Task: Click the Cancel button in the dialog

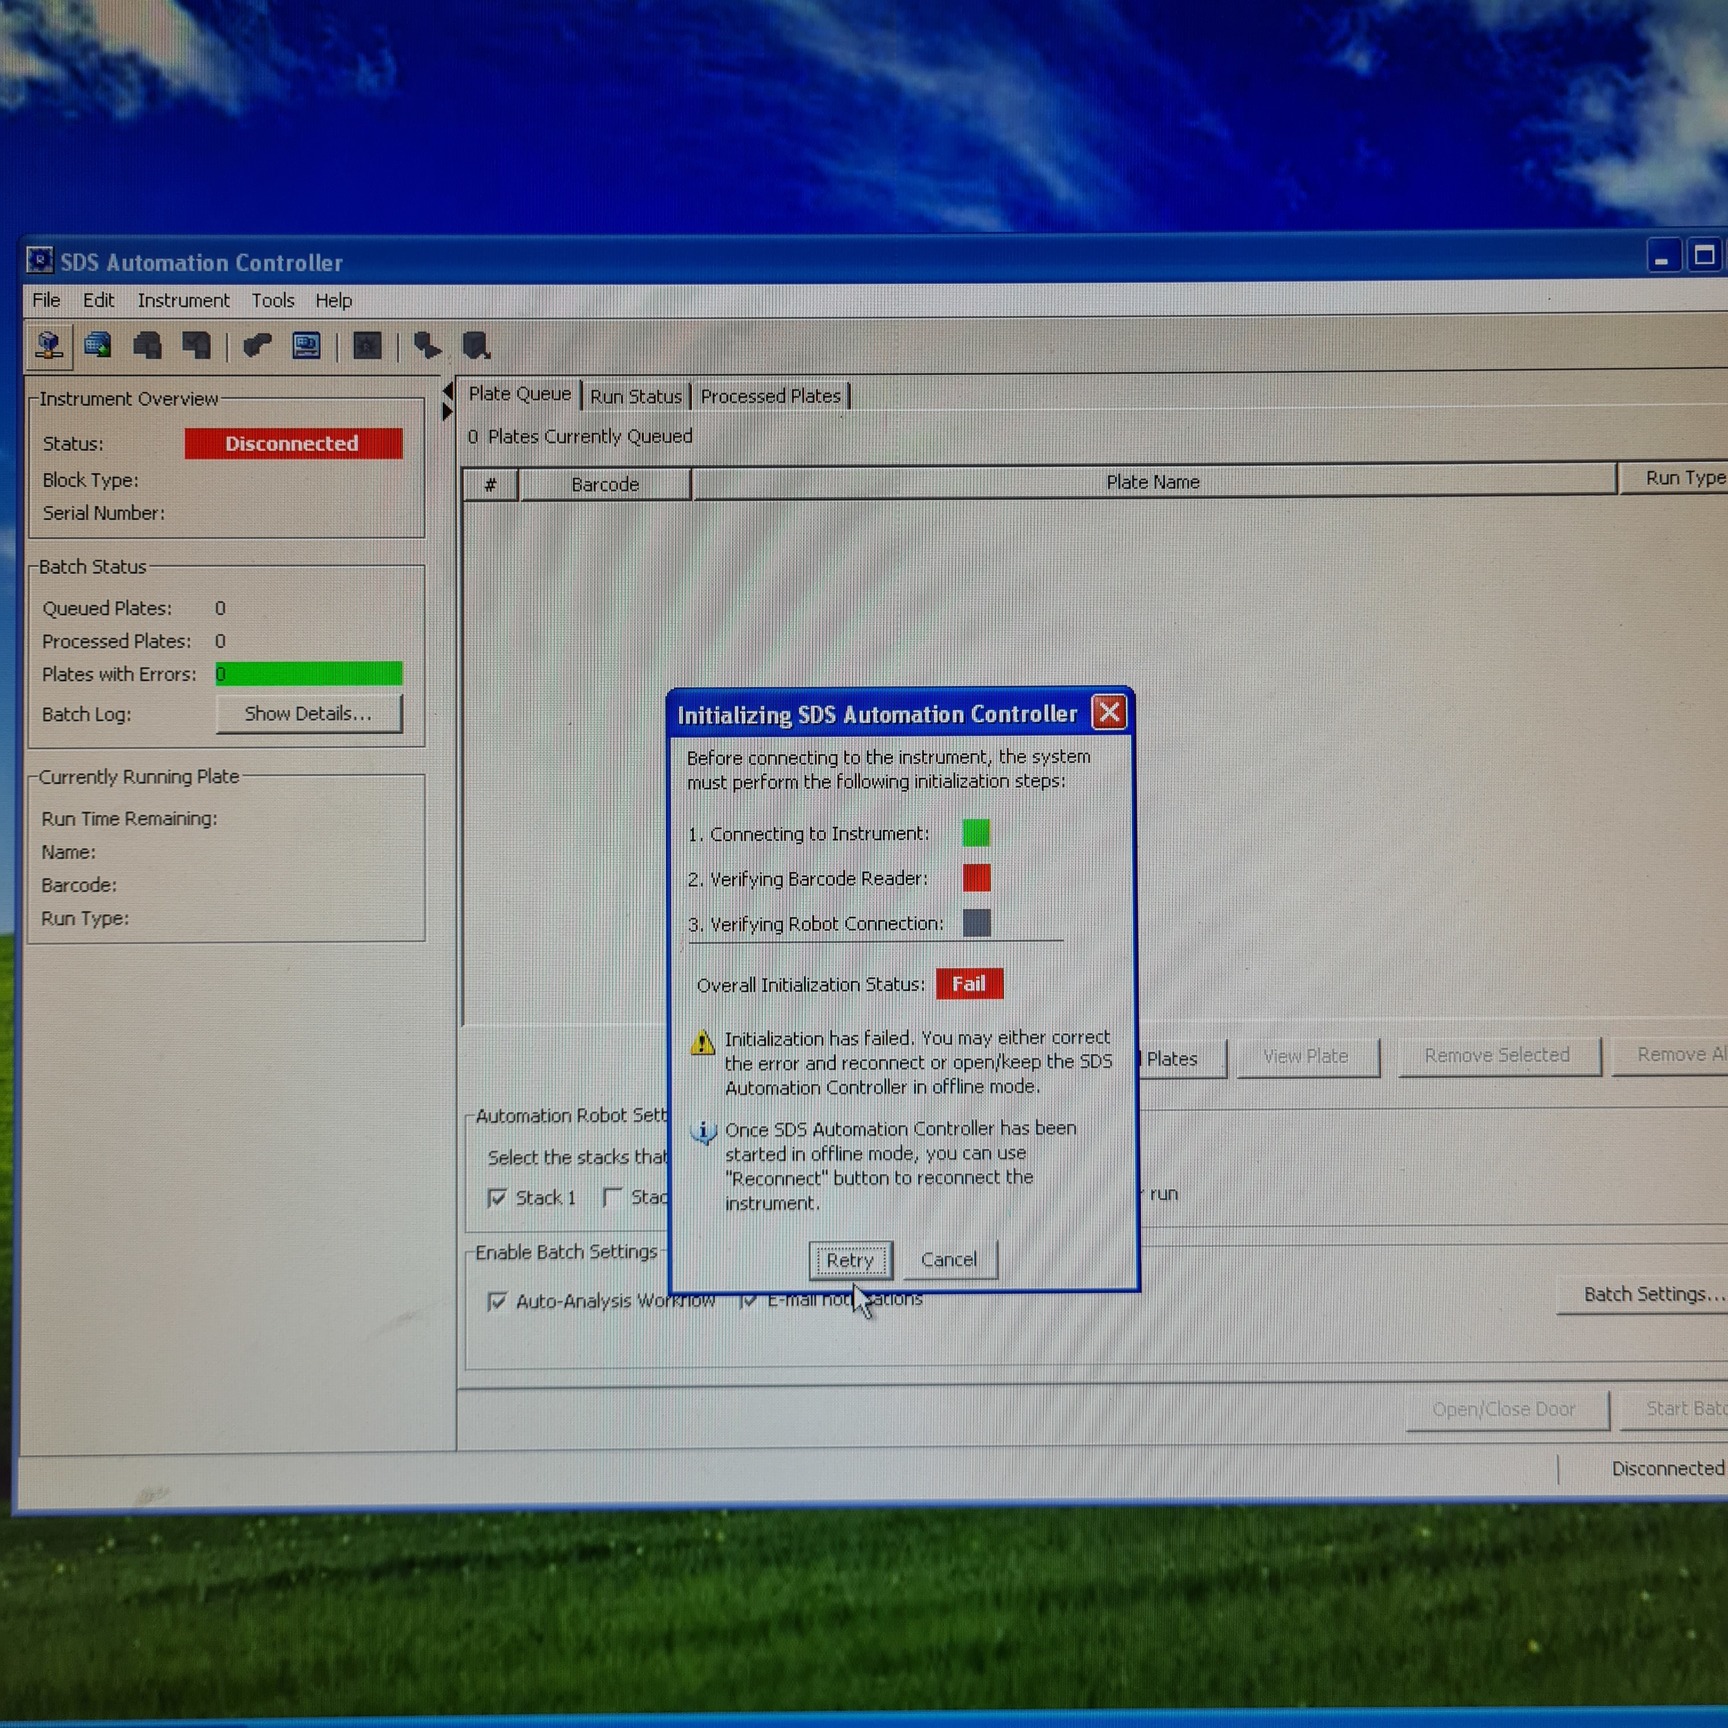Action: (949, 1259)
